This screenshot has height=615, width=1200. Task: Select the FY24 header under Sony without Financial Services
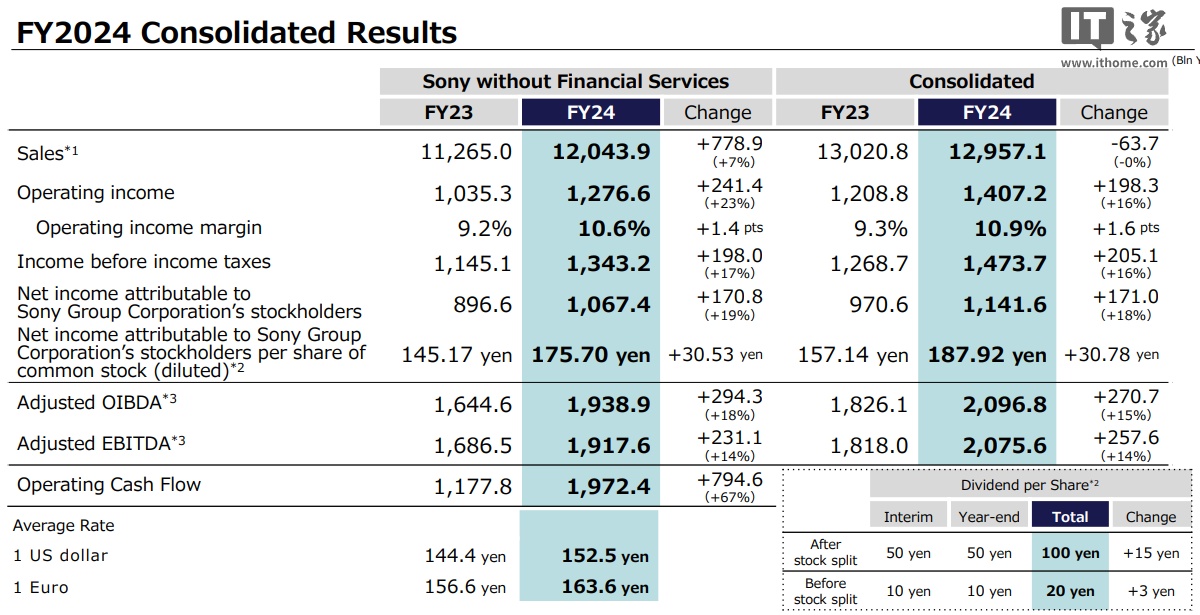point(590,112)
